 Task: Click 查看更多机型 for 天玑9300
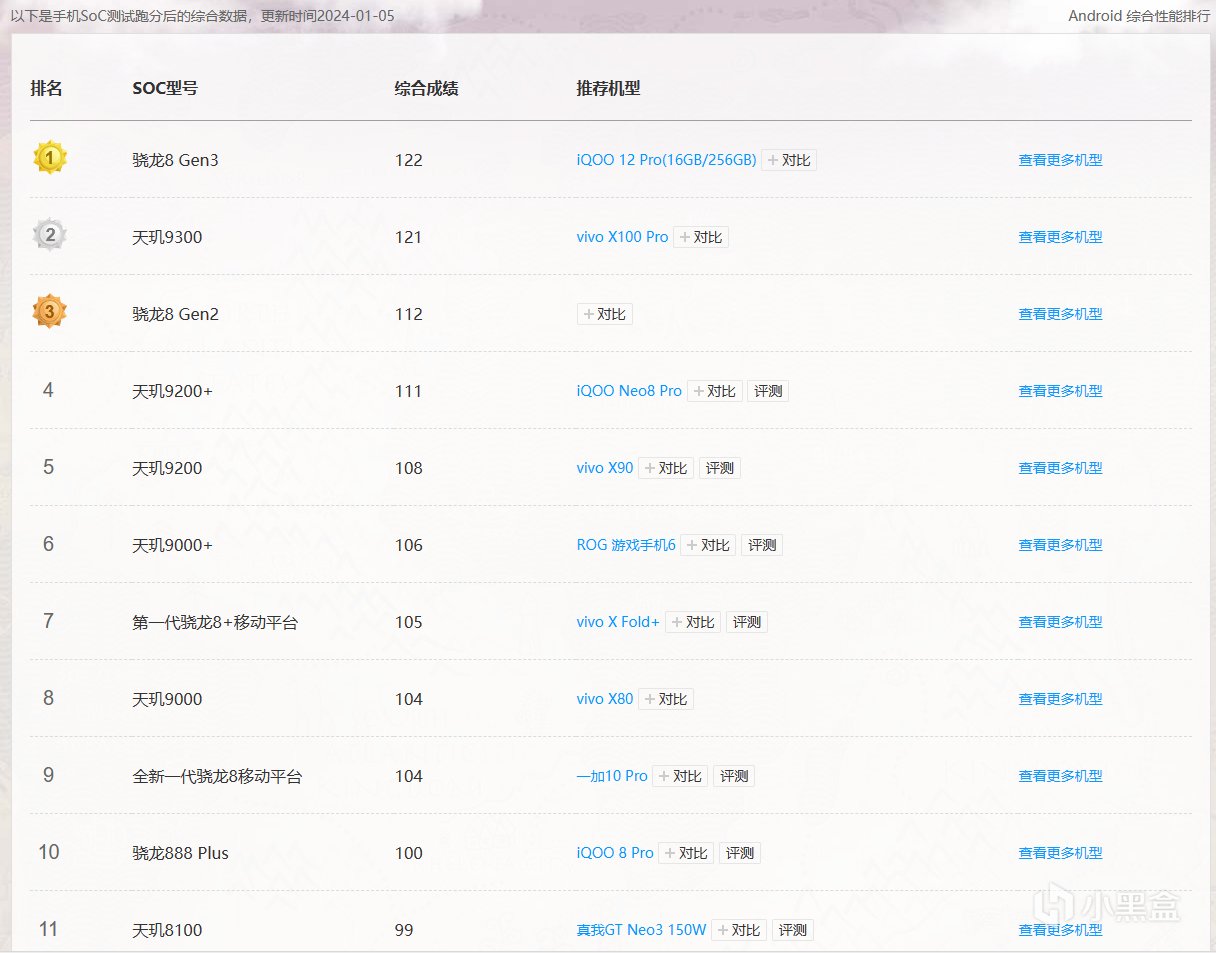[1060, 237]
